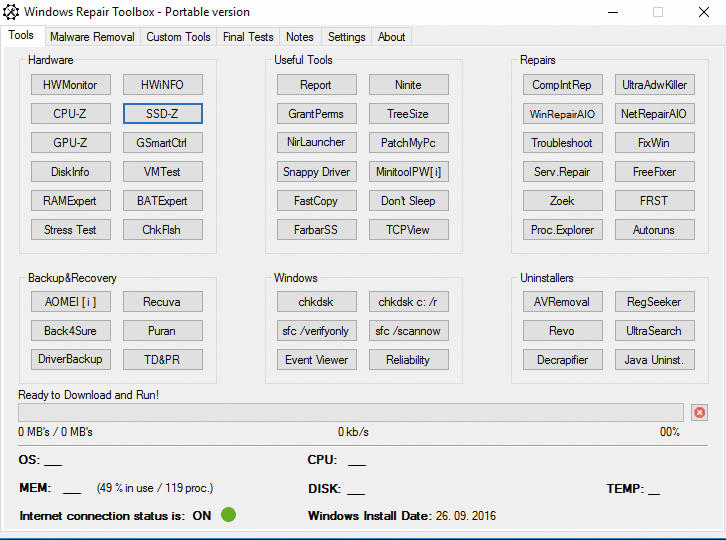Screen dimensions: 726x540
Task: Launch AOMEI [i] backup tool
Action: point(71,301)
